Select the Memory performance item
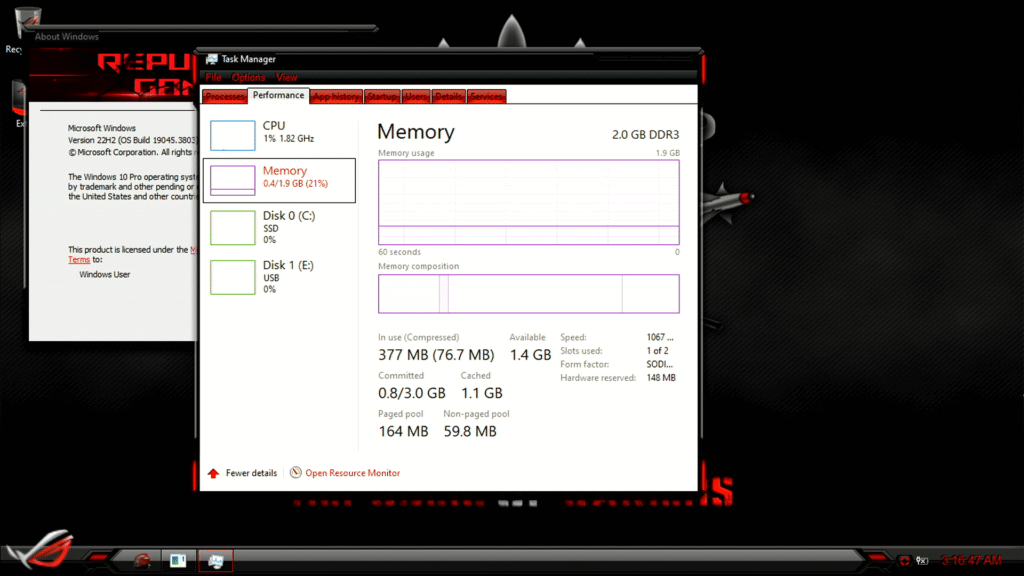This screenshot has height=576, width=1024. click(280, 180)
